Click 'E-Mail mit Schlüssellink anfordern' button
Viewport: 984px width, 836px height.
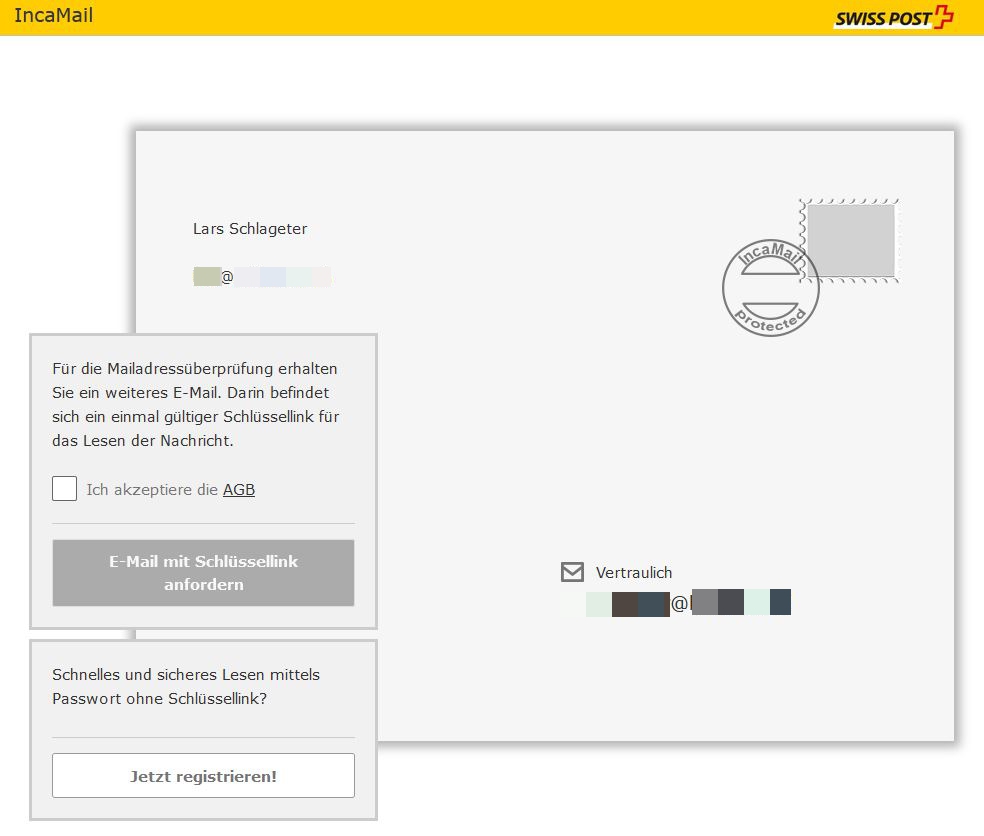pyautogui.click(x=203, y=572)
